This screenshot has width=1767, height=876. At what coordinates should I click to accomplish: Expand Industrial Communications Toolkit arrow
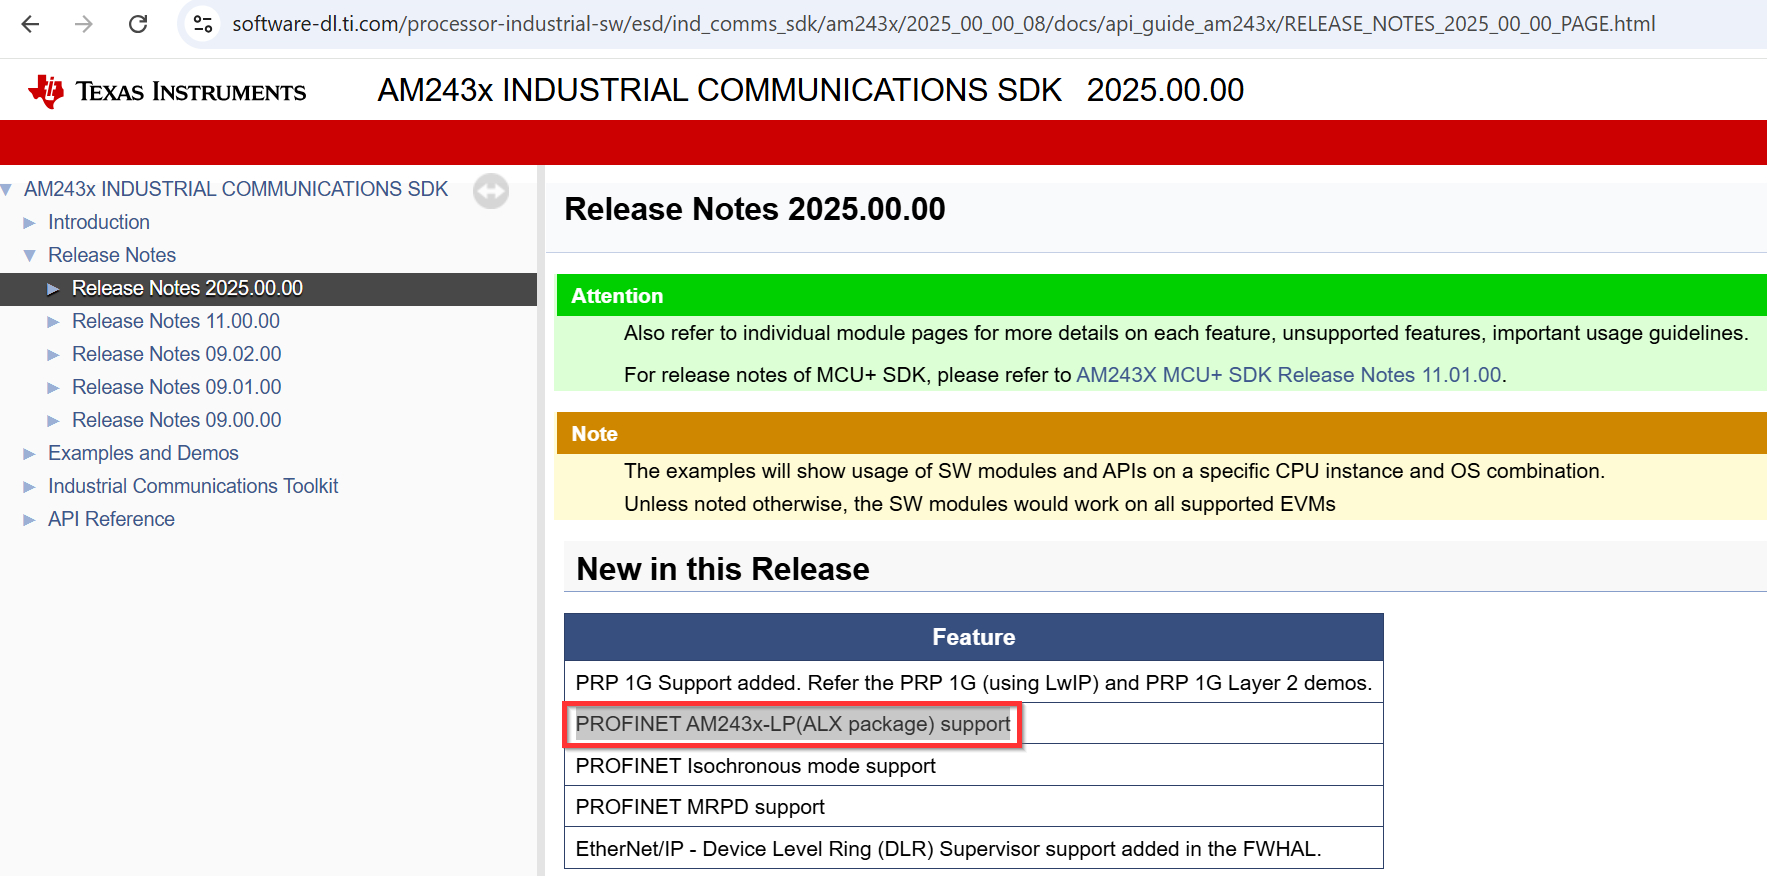[x=29, y=486]
